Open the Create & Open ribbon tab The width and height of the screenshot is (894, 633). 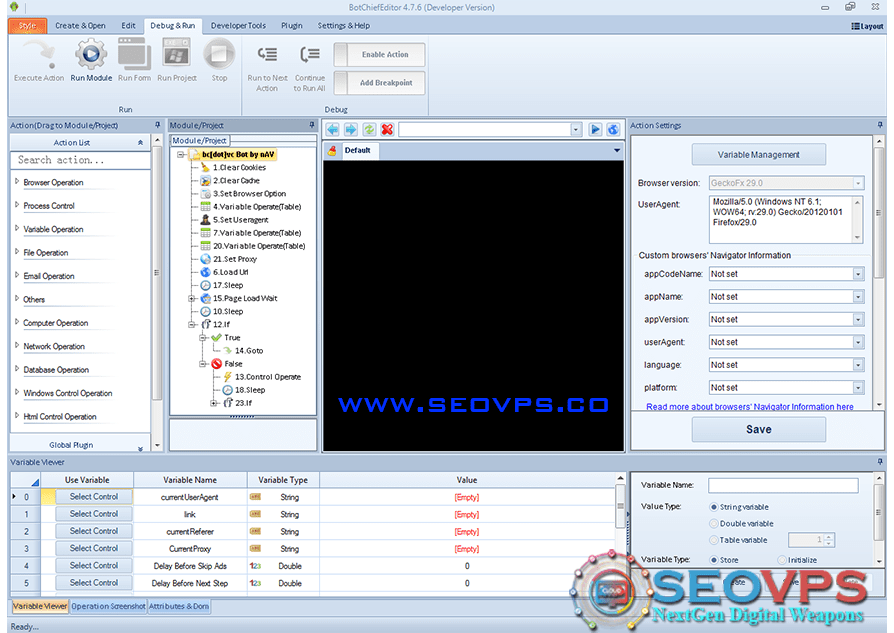click(x=80, y=26)
